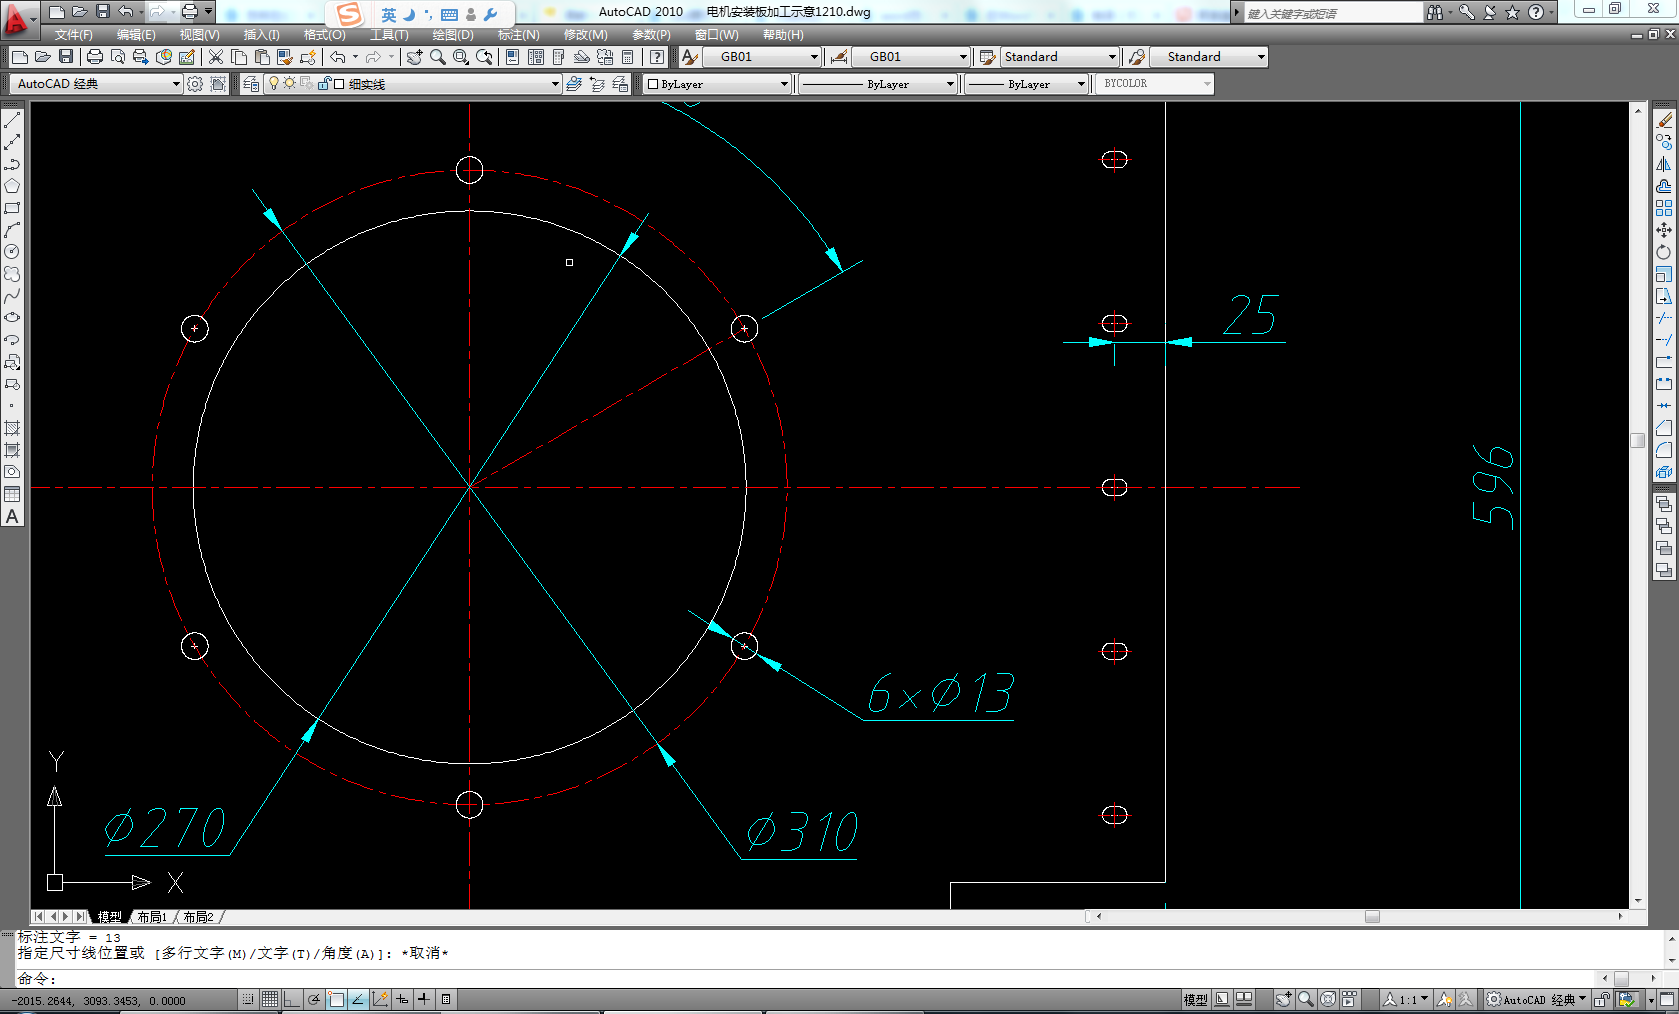Open the 标注(N) menu
The height and width of the screenshot is (1014, 1679).
[518, 35]
